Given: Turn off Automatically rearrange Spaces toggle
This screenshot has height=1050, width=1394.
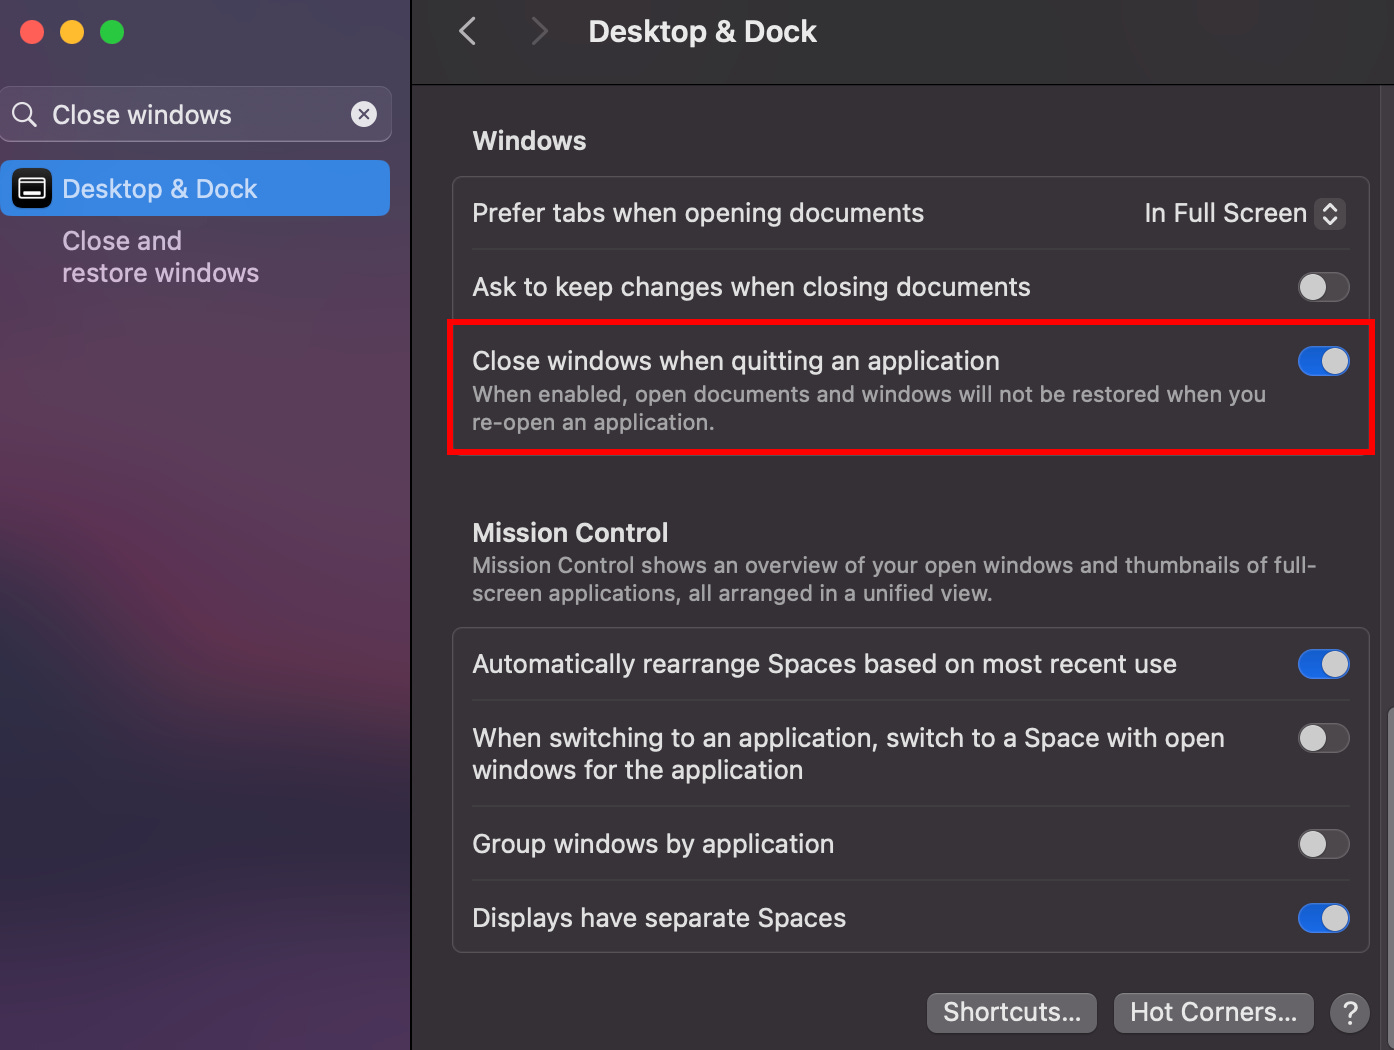Looking at the screenshot, I should tap(1323, 664).
